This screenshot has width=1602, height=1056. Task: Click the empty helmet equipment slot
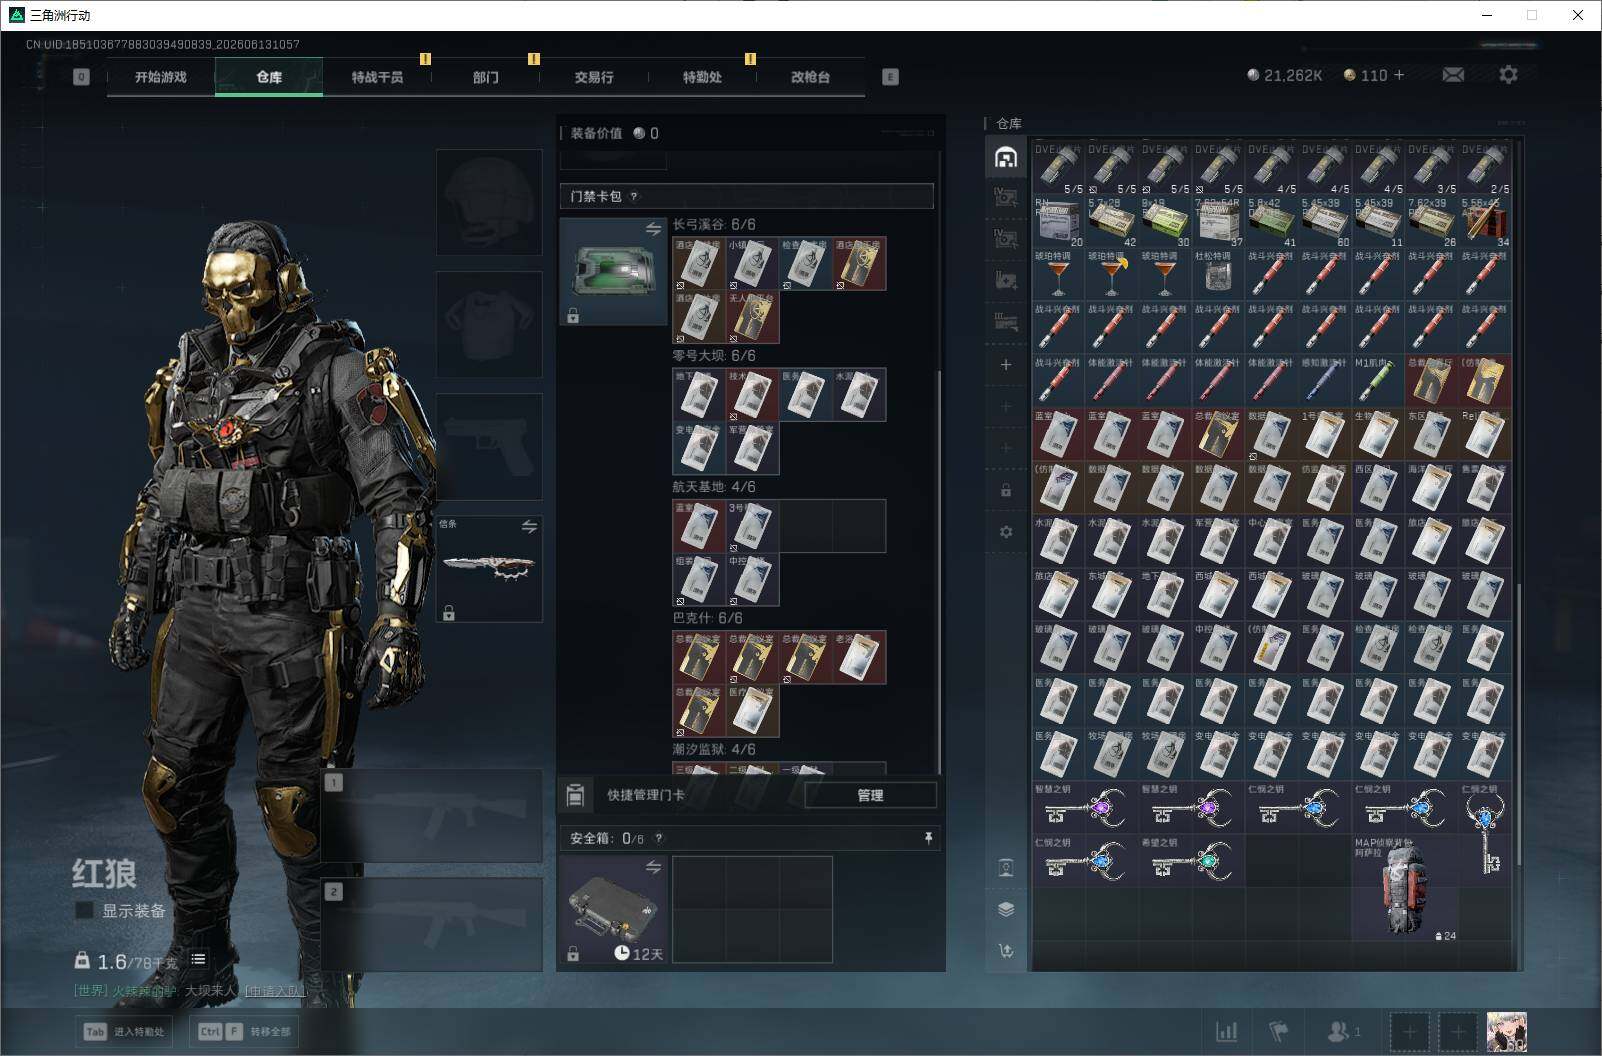tap(489, 202)
